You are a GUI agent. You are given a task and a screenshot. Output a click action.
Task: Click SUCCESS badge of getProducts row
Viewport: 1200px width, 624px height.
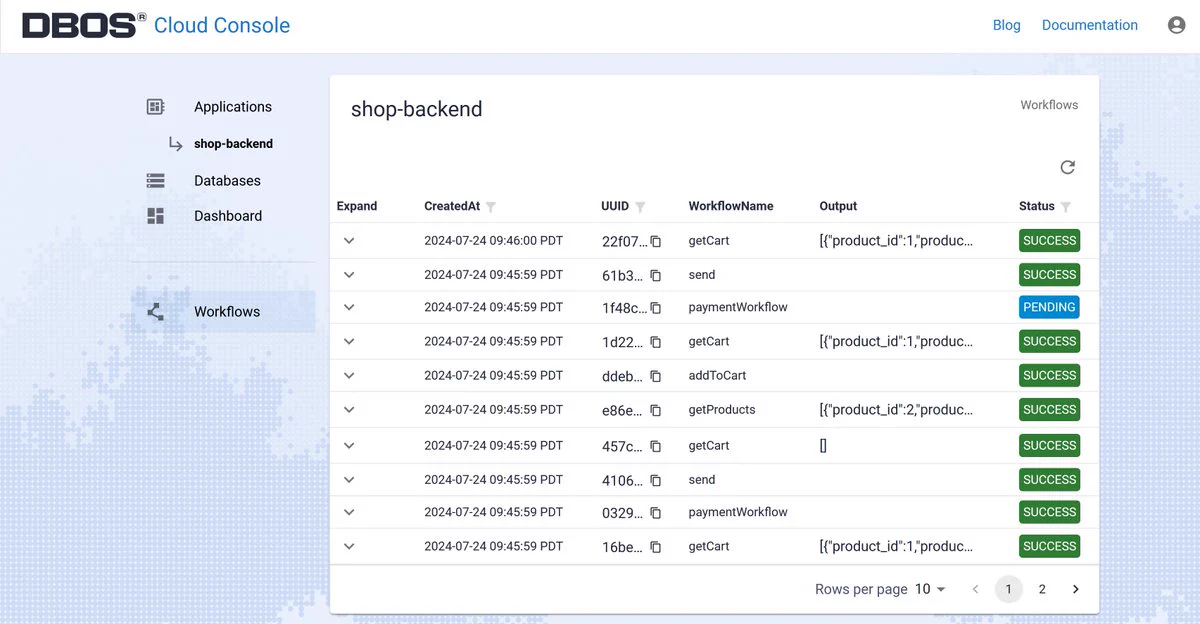click(1049, 409)
